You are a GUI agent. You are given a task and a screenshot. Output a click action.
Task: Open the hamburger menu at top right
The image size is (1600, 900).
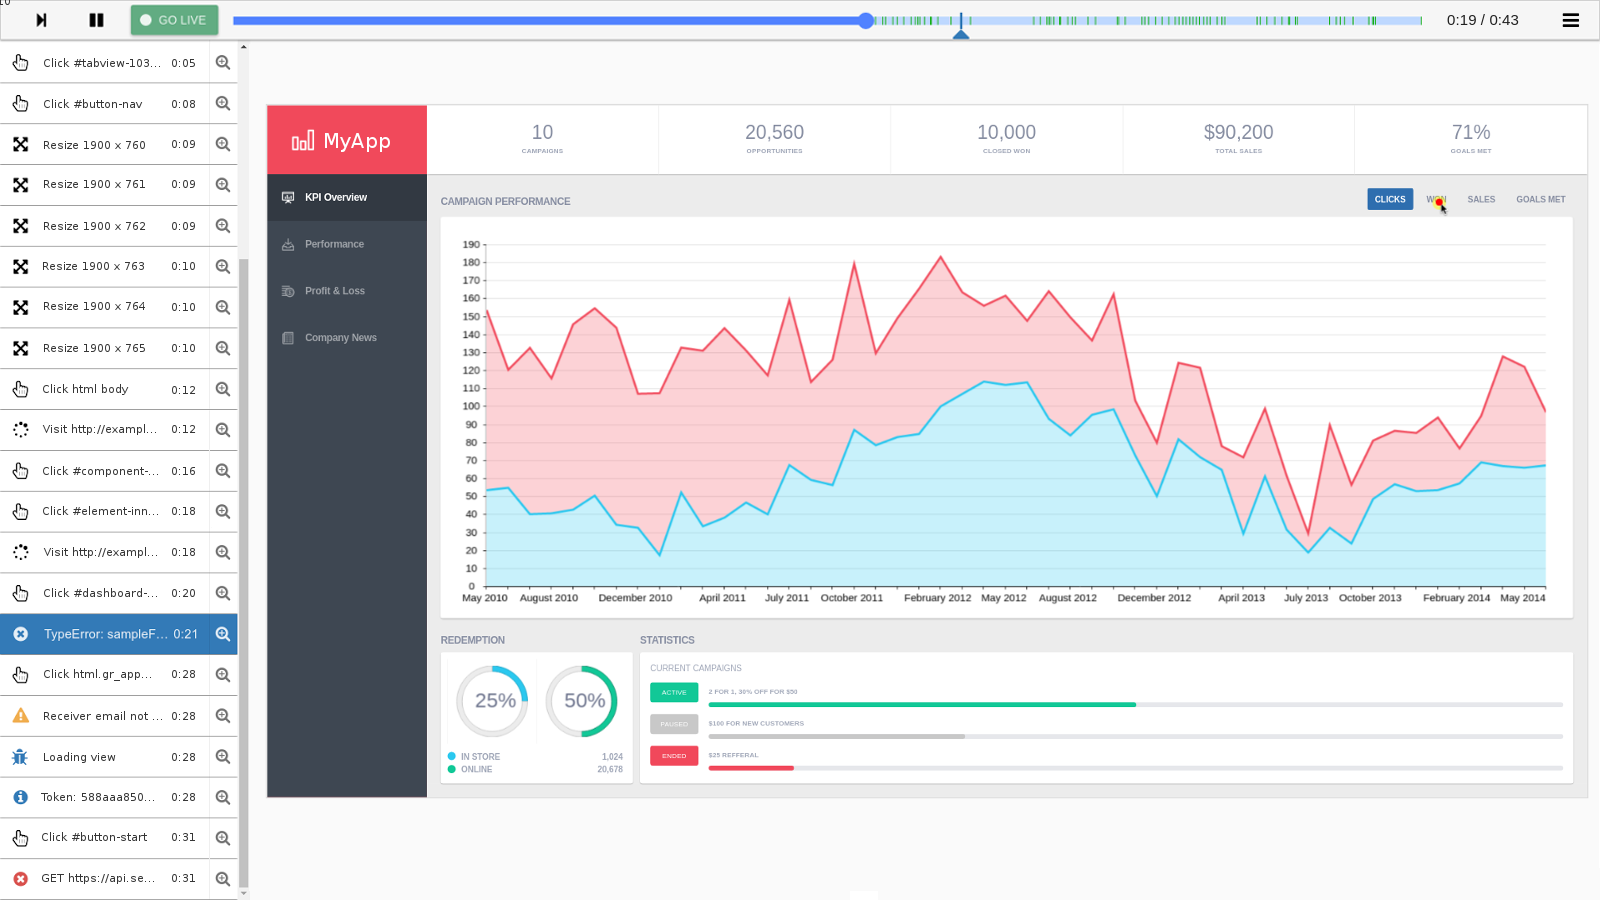tap(1570, 20)
